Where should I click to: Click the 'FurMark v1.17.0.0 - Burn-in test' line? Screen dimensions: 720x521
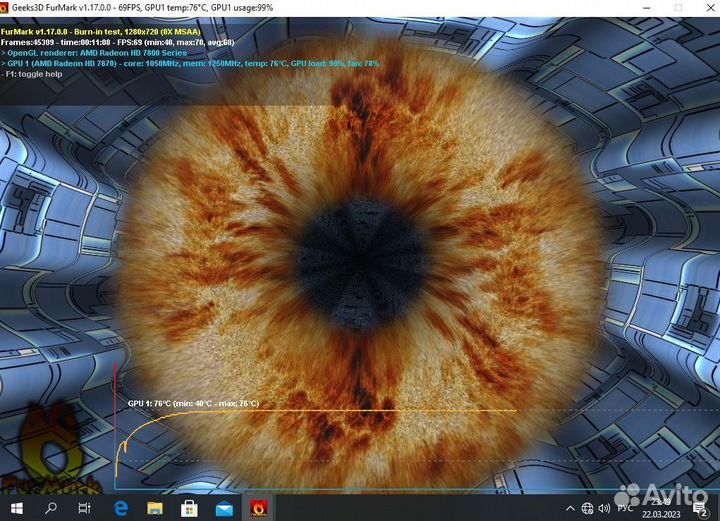point(101,32)
